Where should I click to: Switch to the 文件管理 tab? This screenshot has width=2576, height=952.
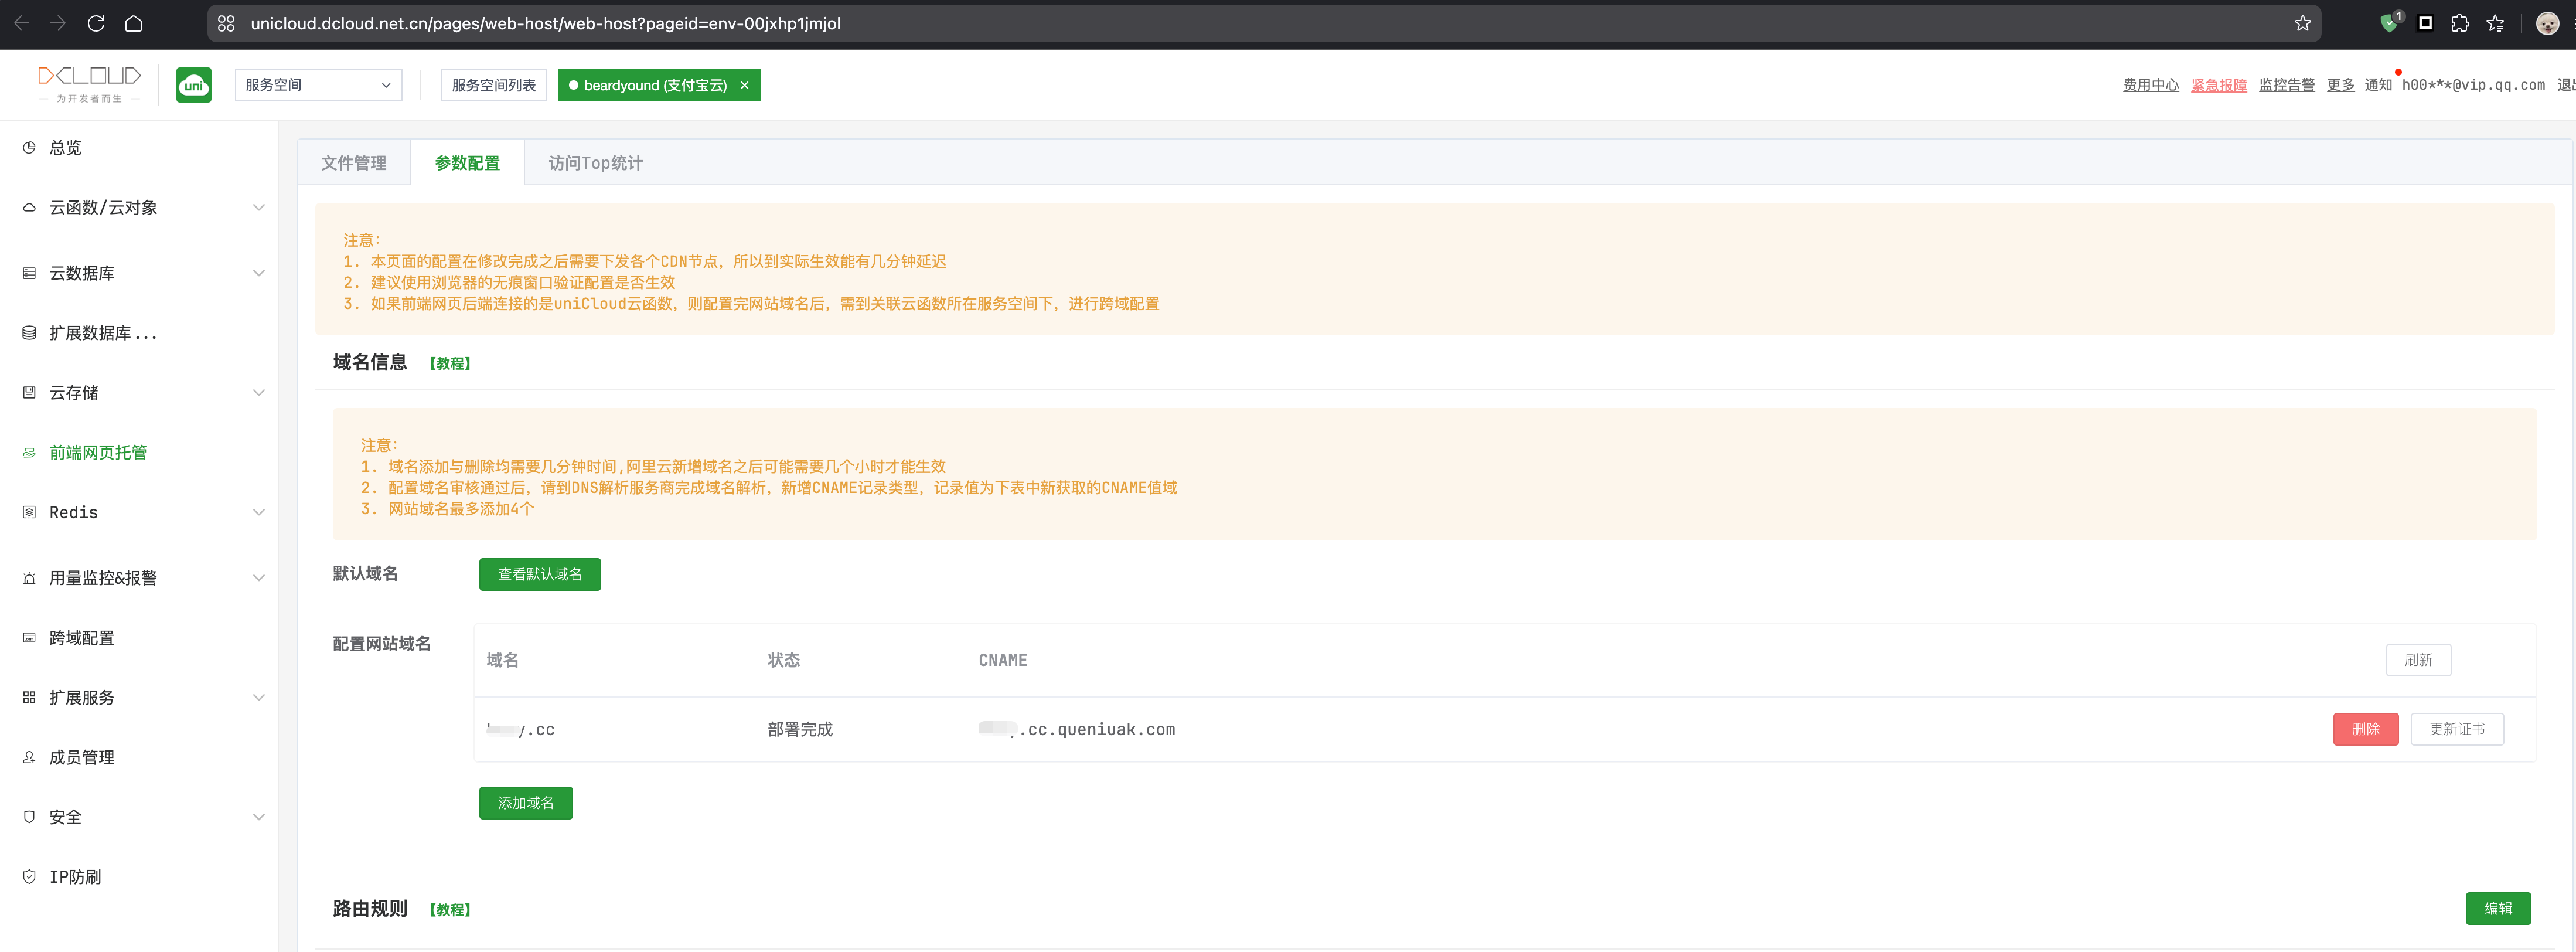(x=353, y=163)
